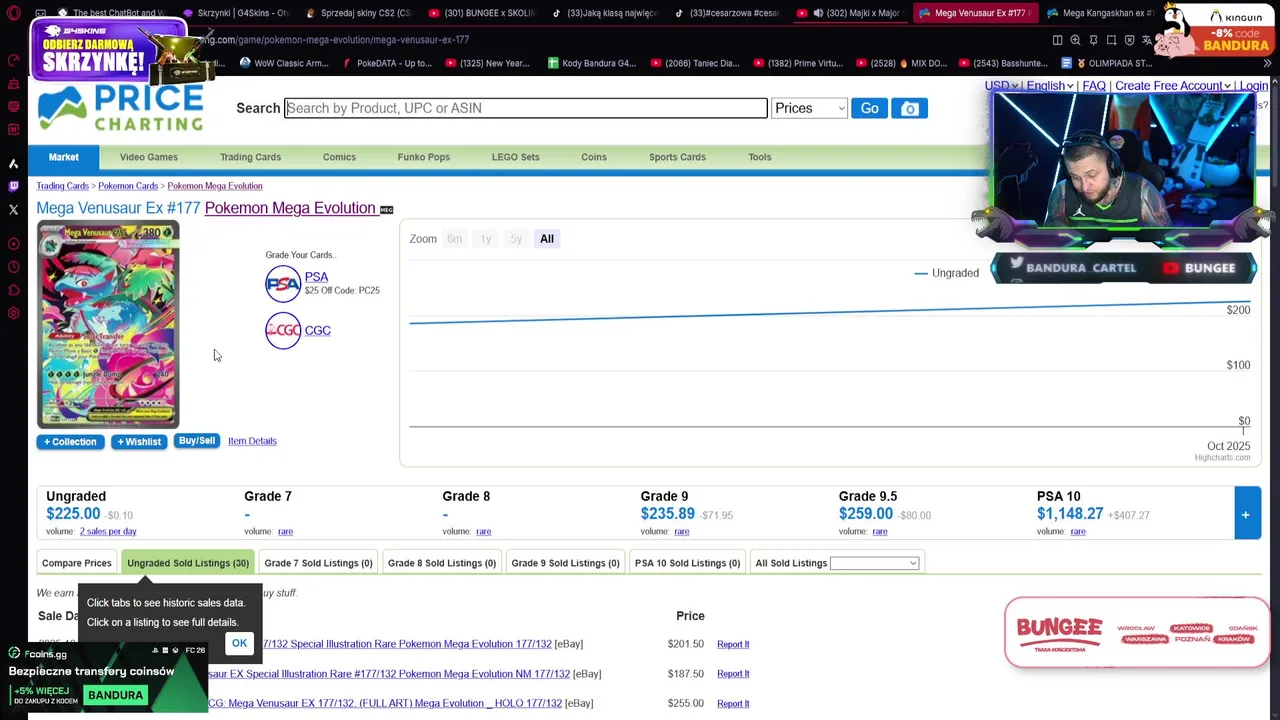Click the zoom magnifier icon in address bar
Image resolution: width=1280 pixels, height=720 pixels.
[x=1075, y=40]
